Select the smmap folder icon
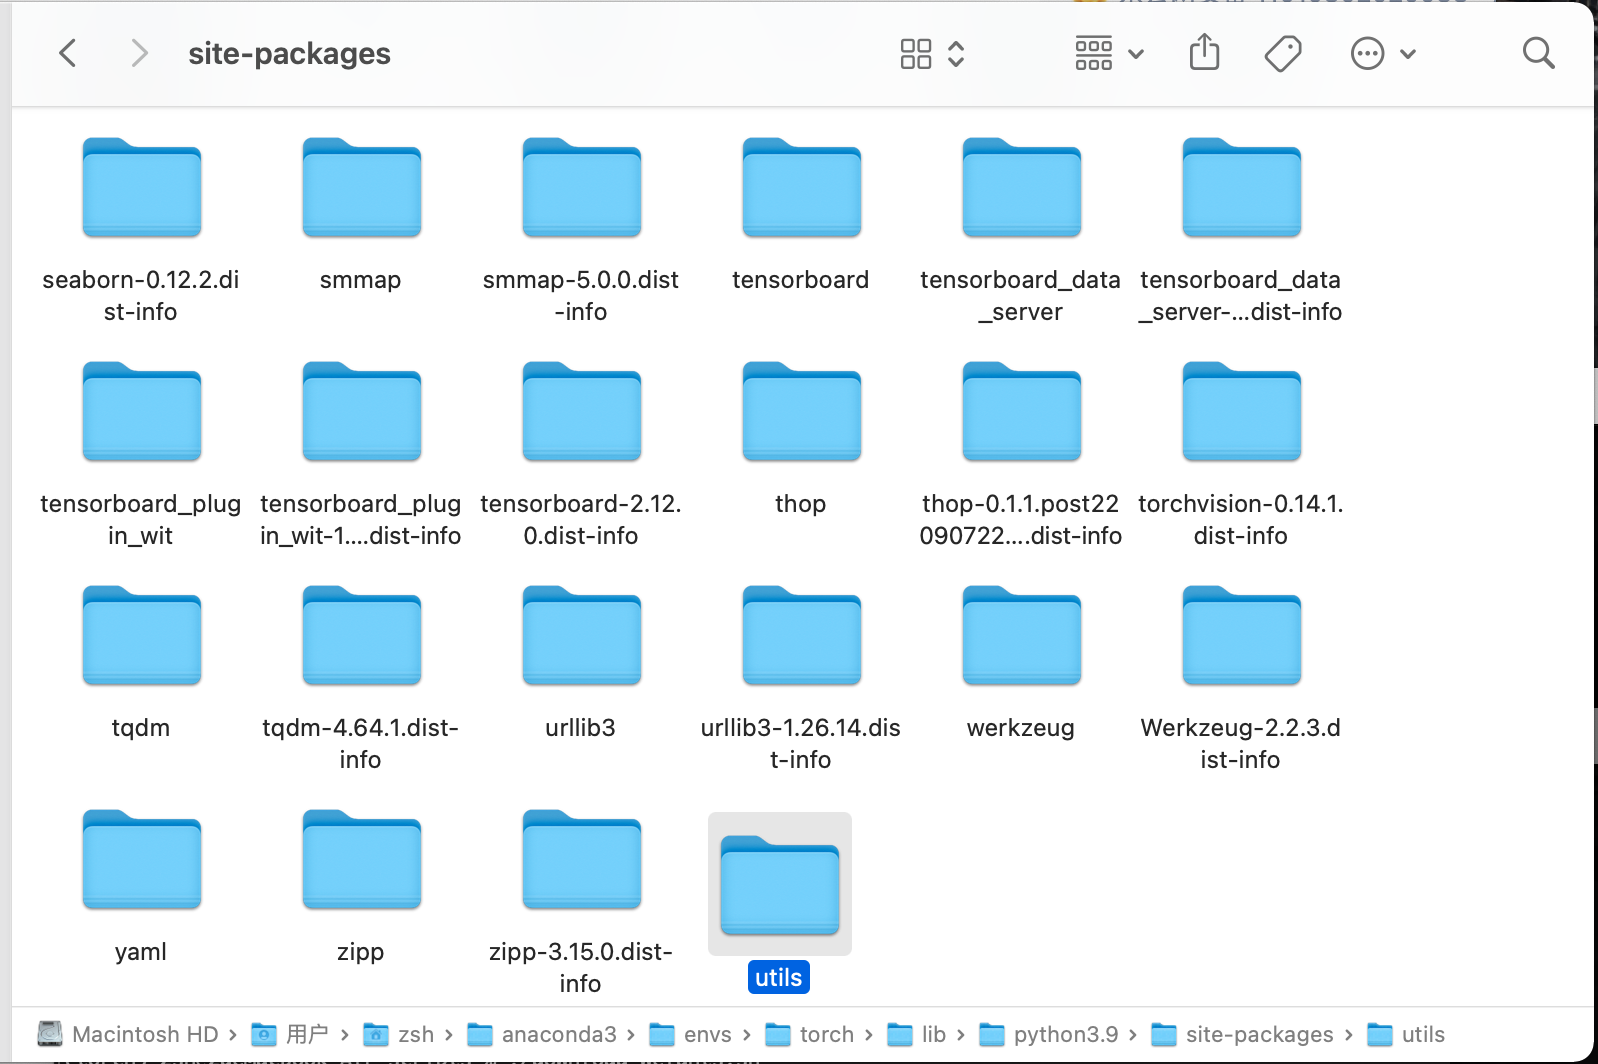This screenshot has width=1598, height=1064. [x=361, y=188]
